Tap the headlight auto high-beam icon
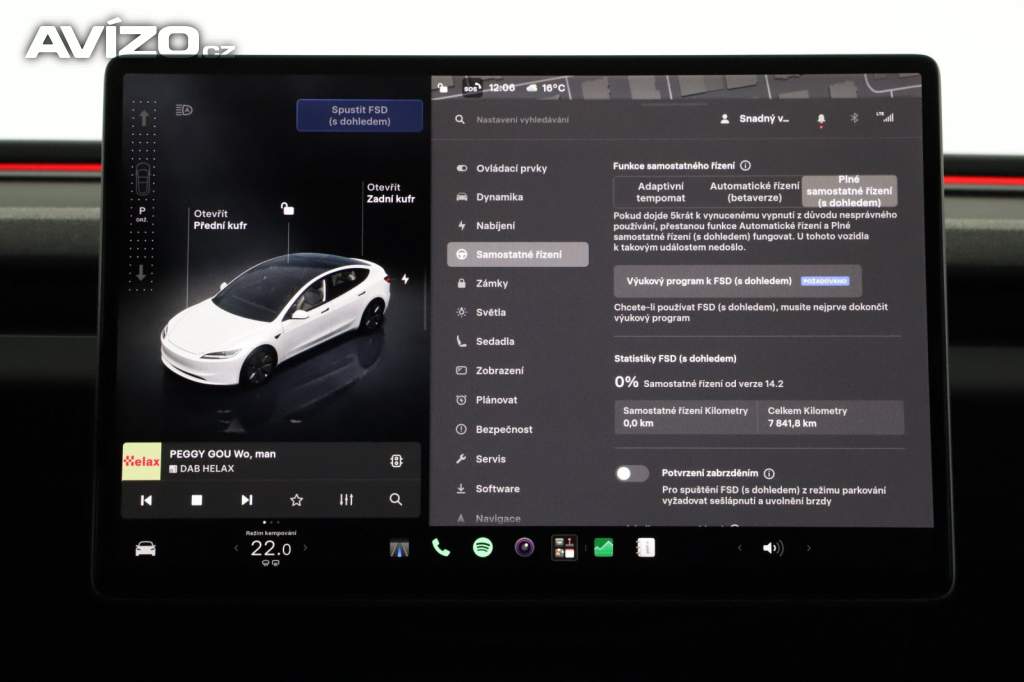1024x682 pixels. click(184, 110)
